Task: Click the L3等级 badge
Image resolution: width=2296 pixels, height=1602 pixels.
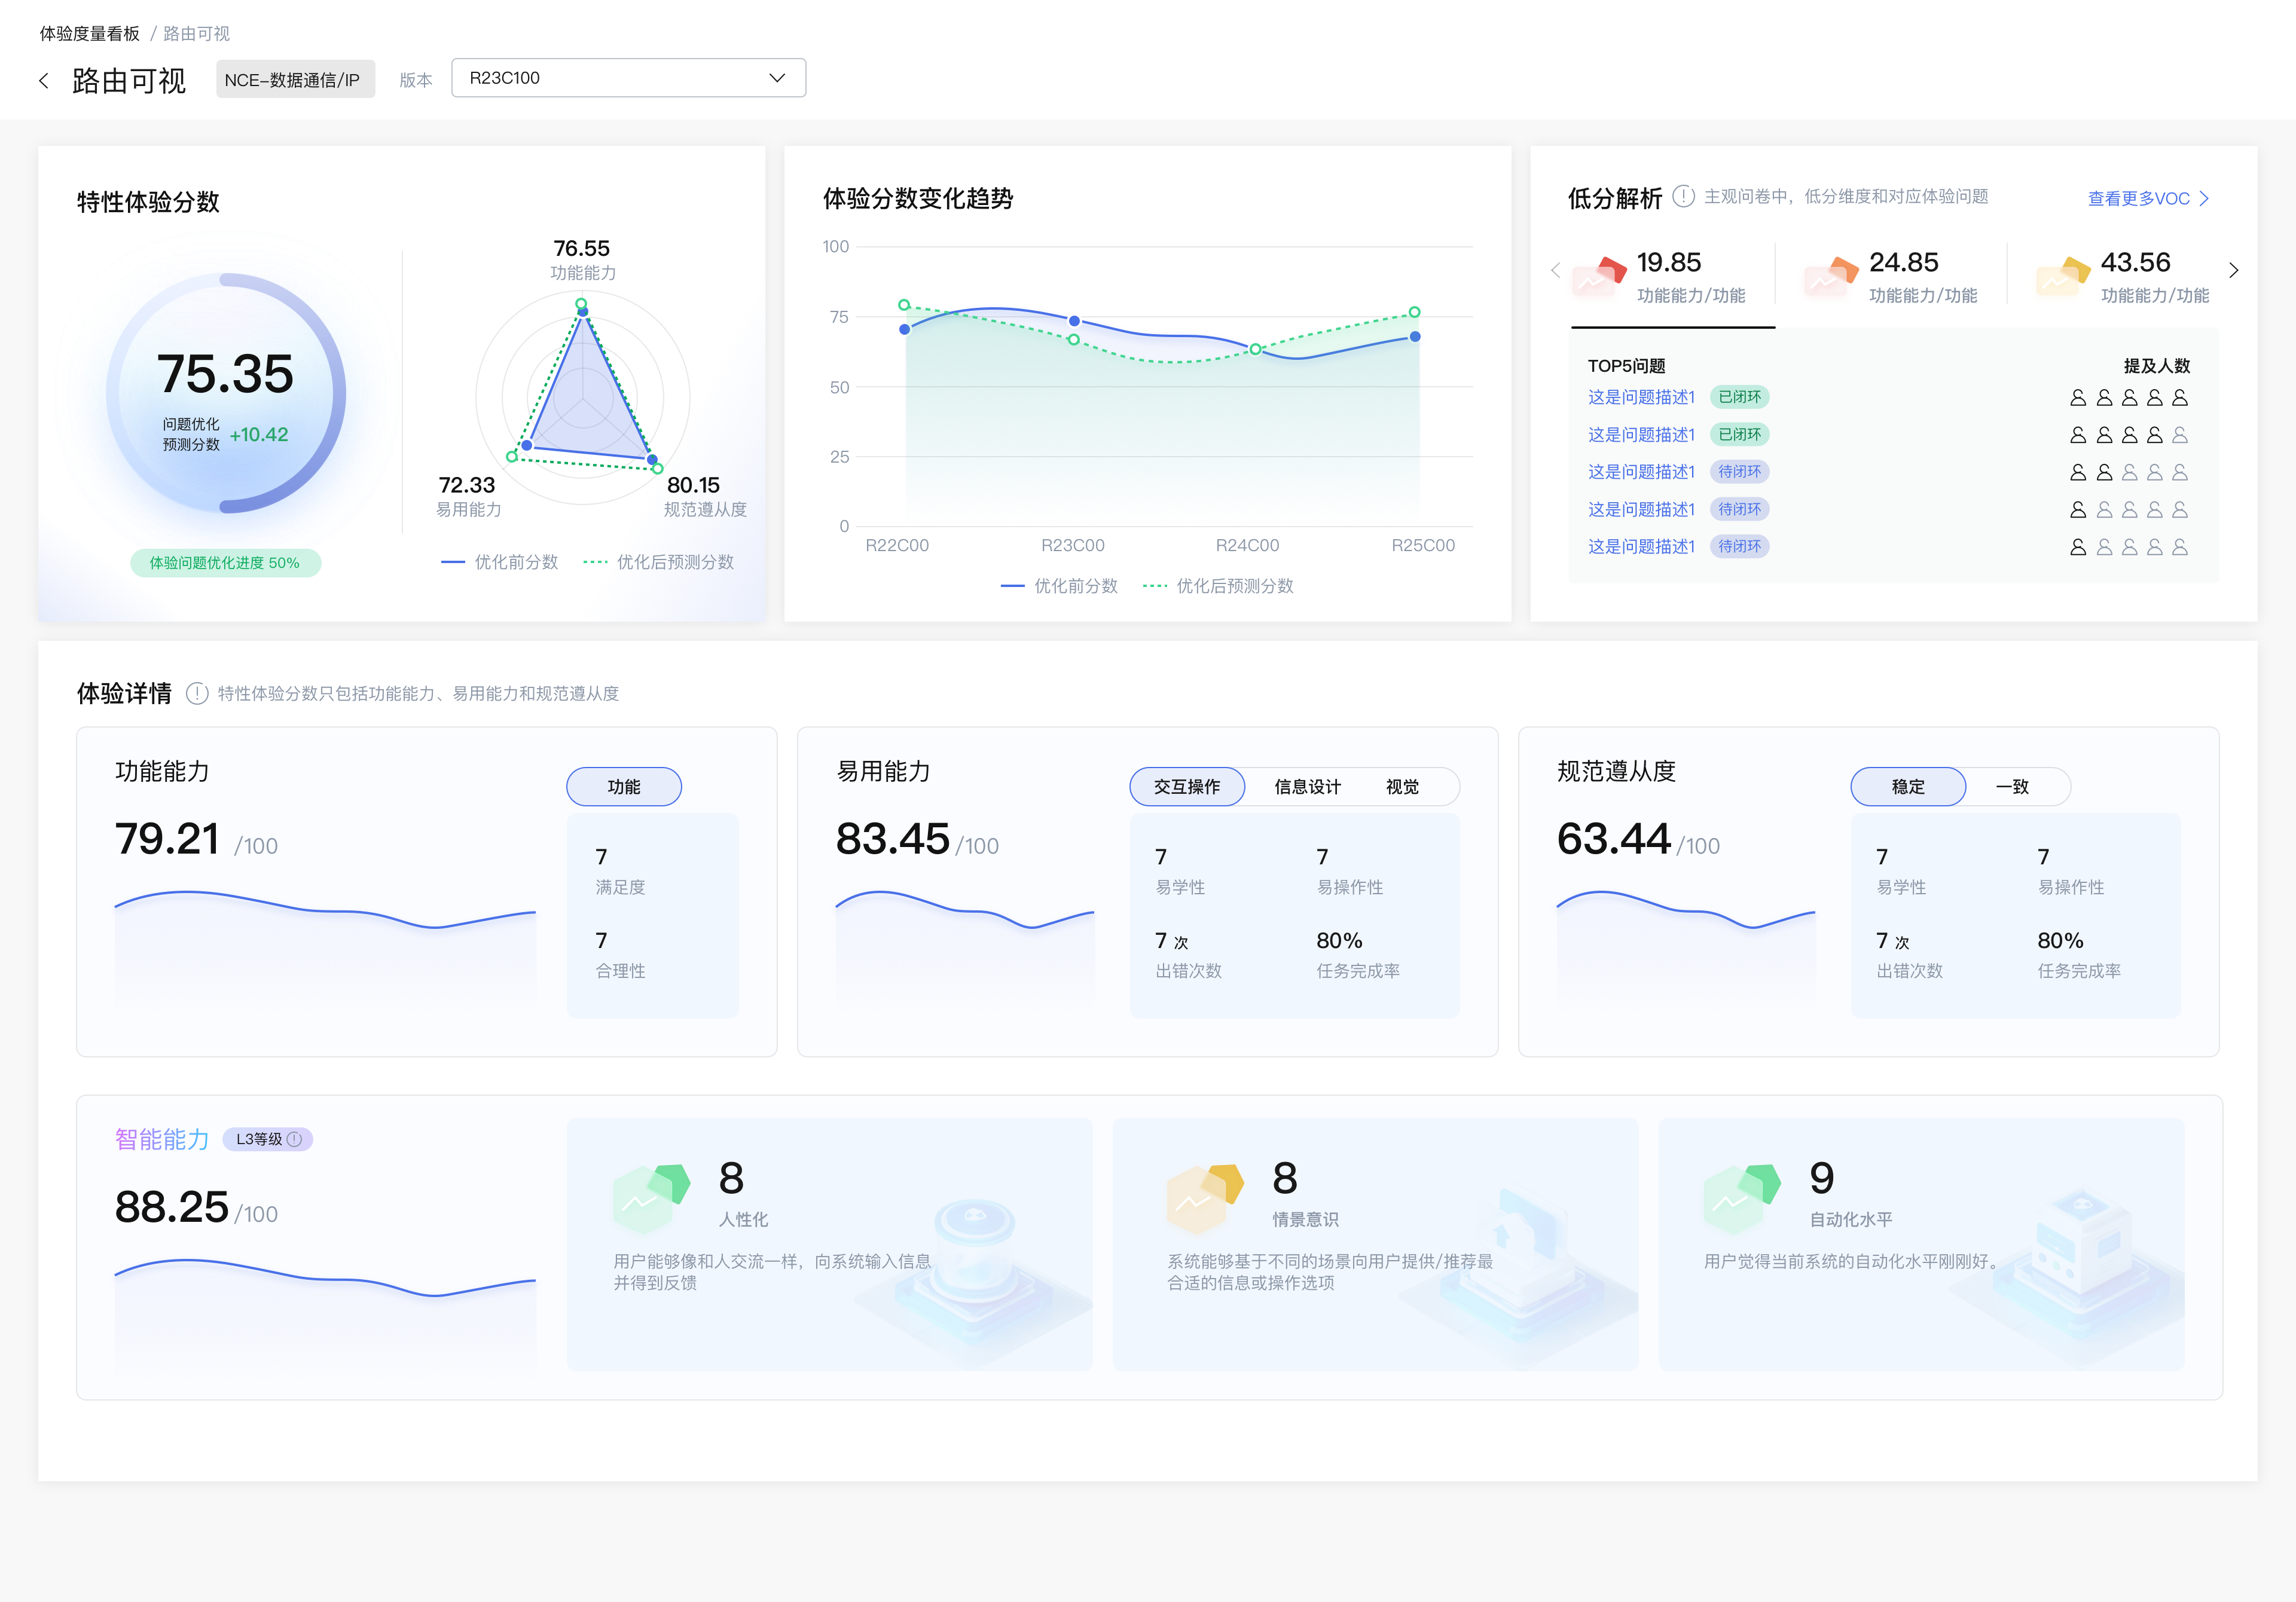Action: pyautogui.click(x=268, y=1139)
